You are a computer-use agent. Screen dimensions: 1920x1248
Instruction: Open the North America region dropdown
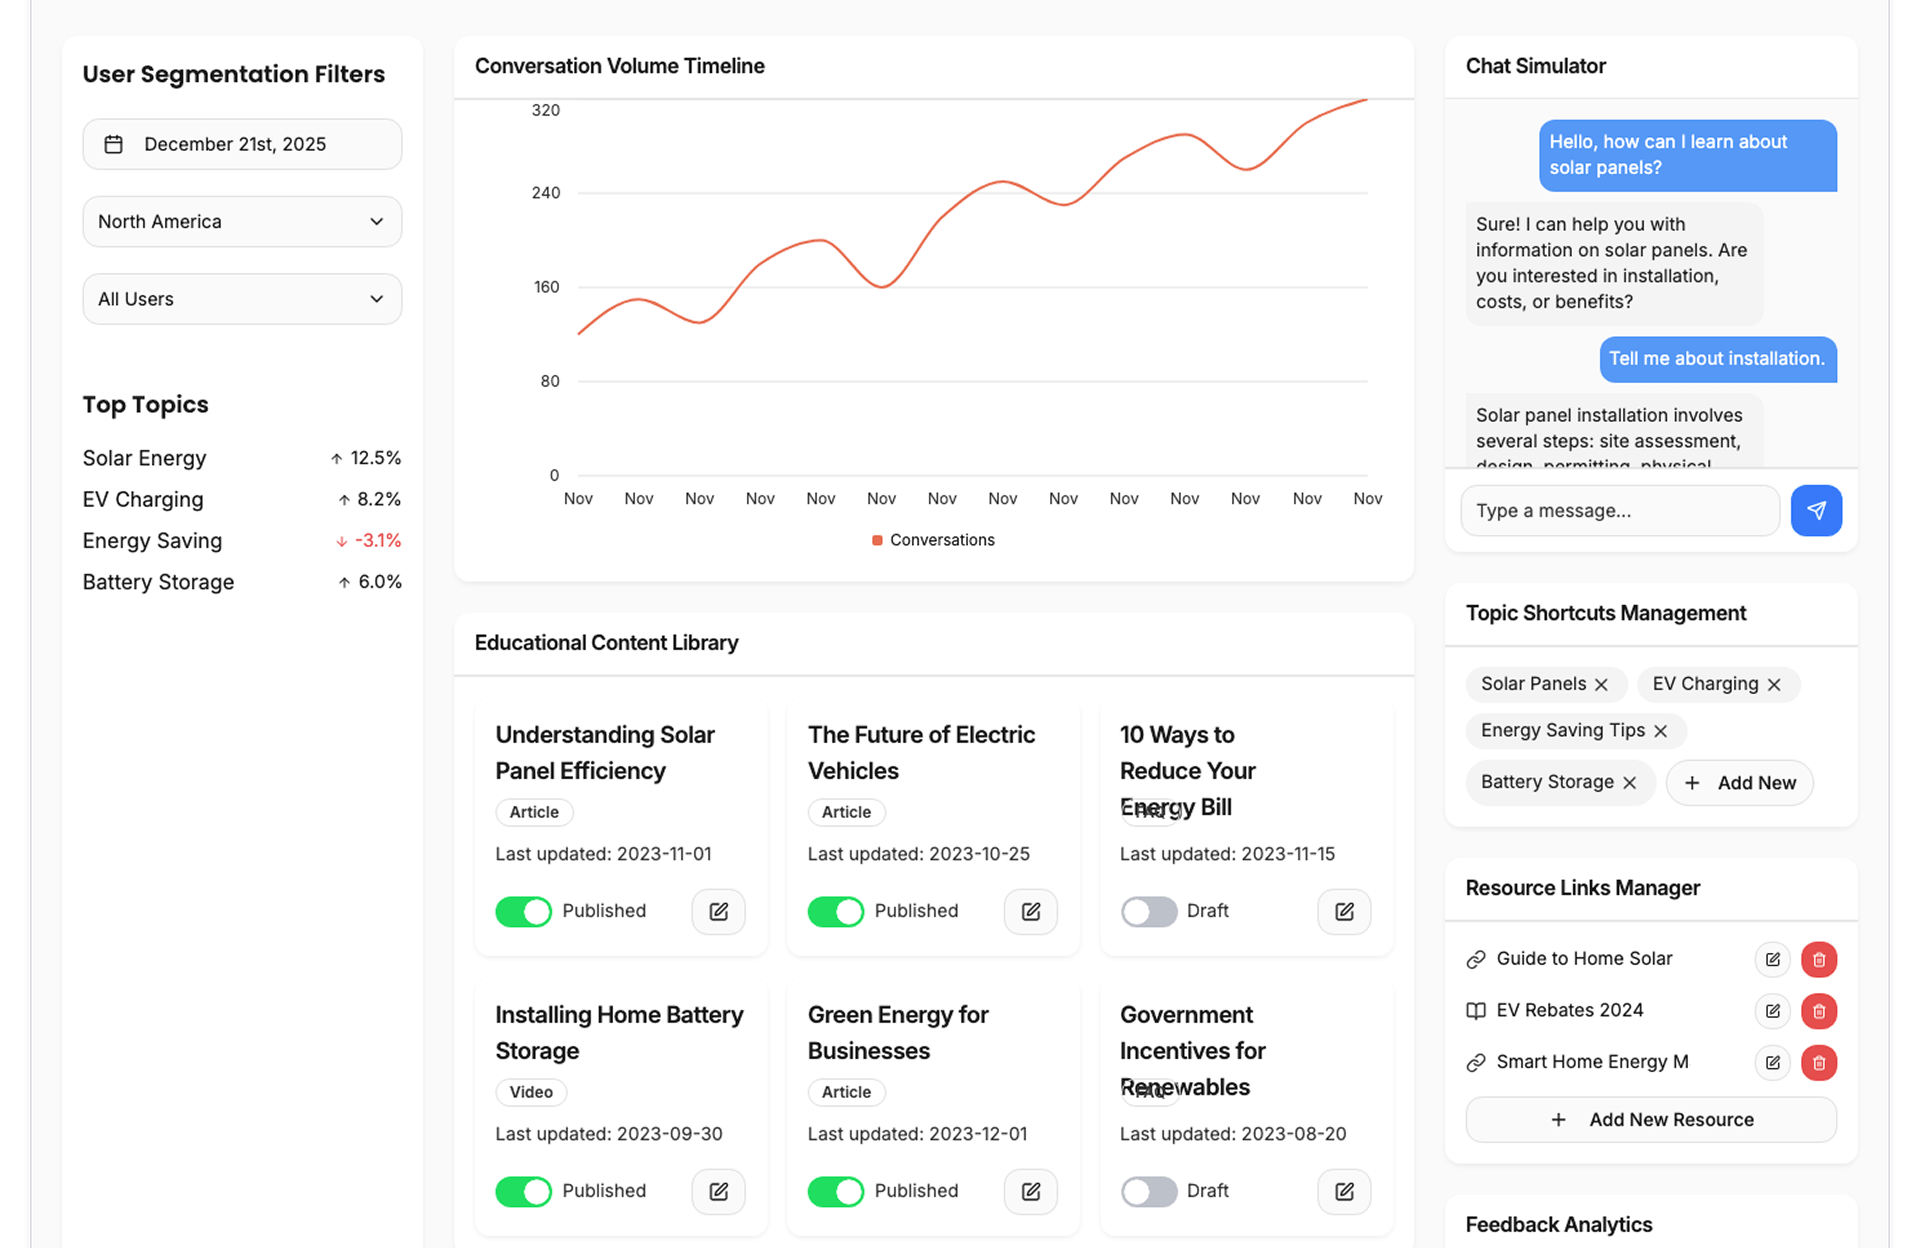pyautogui.click(x=242, y=221)
